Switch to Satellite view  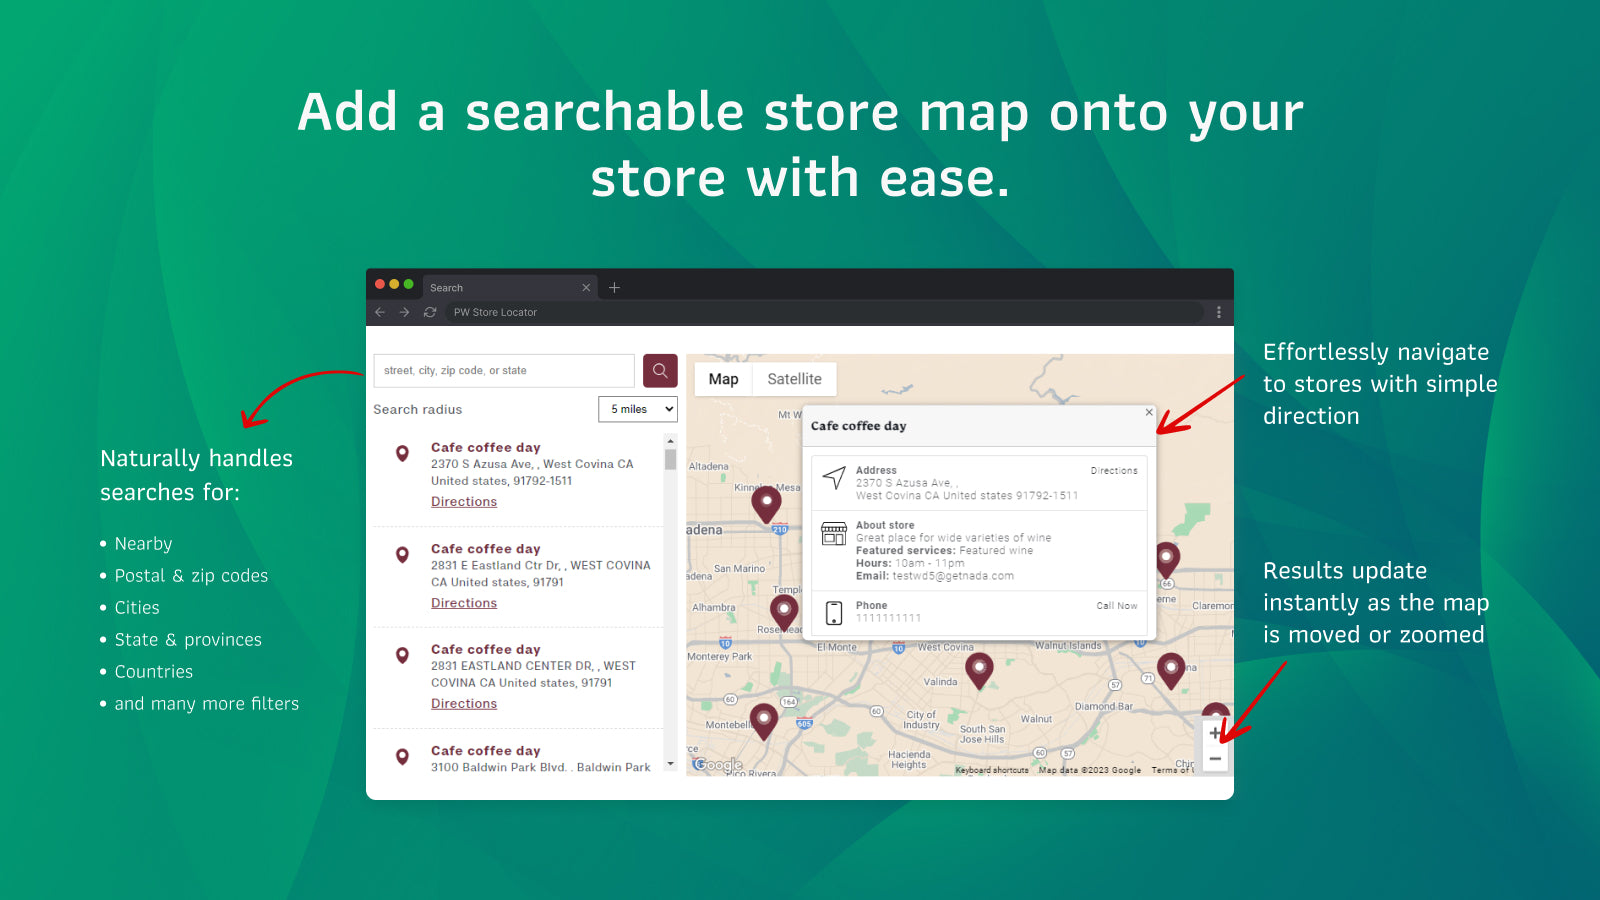coord(794,379)
